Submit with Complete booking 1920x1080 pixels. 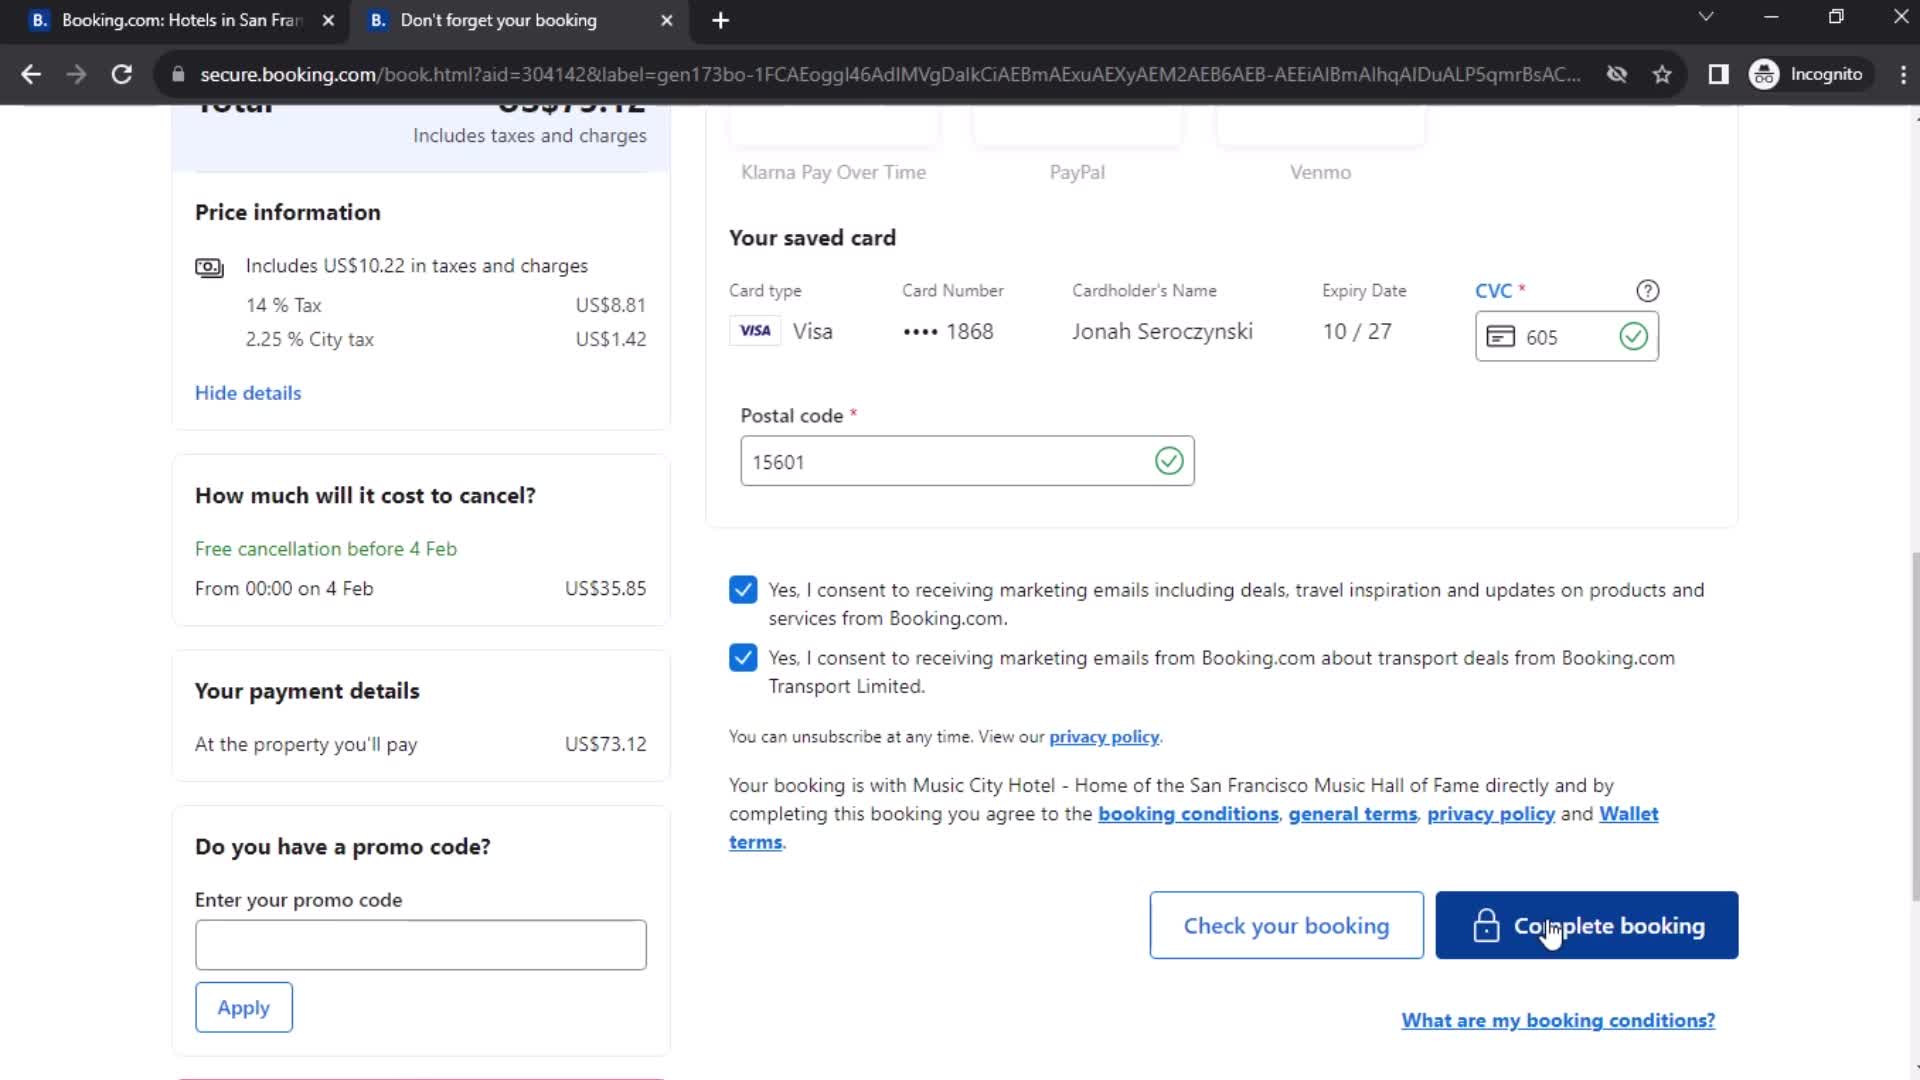[1586, 925]
